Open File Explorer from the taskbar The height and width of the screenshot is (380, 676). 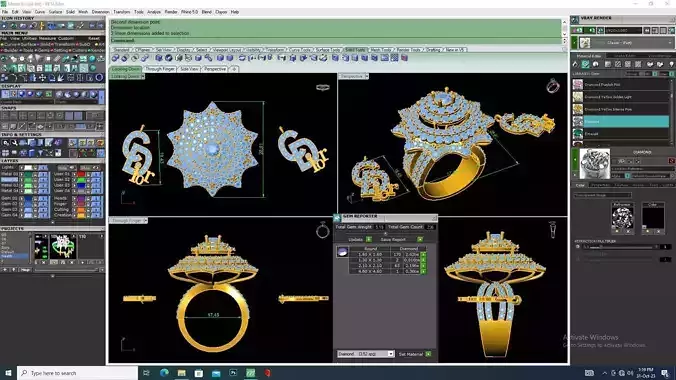click(x=182, y=373)
